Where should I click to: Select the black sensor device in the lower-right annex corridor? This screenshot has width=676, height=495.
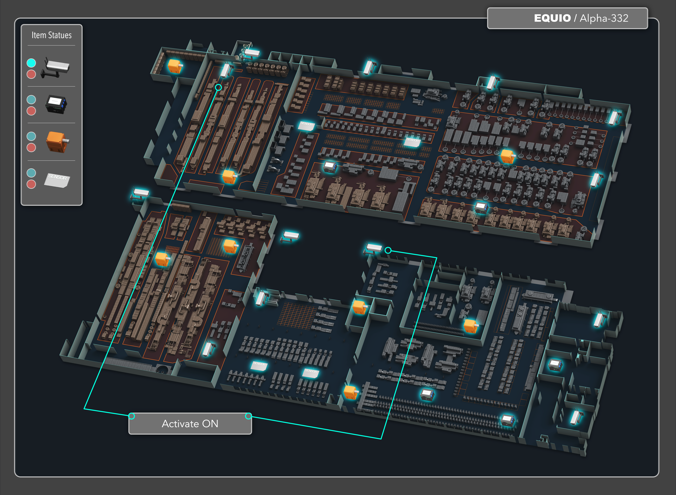[555, 365]
